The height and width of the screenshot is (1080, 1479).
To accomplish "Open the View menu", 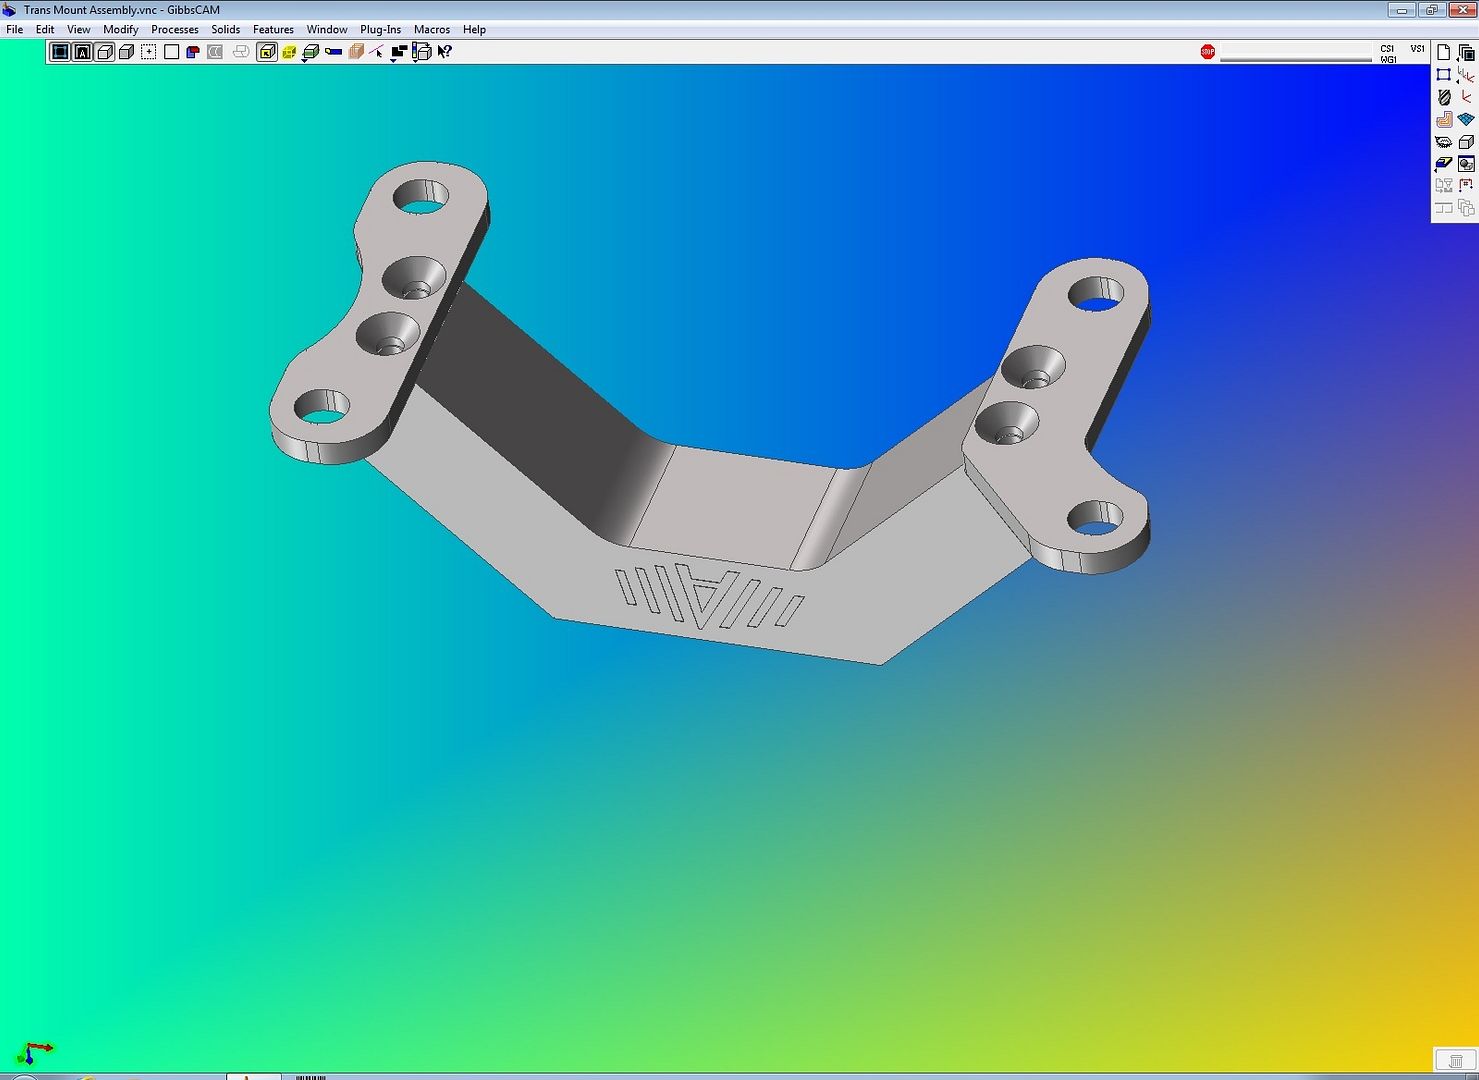I will [x=79, y=29].
